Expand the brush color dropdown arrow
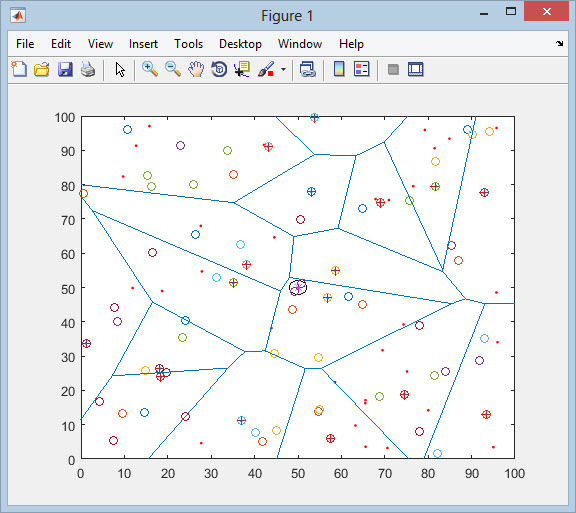 pyautogui.click(x=283, y=69)
